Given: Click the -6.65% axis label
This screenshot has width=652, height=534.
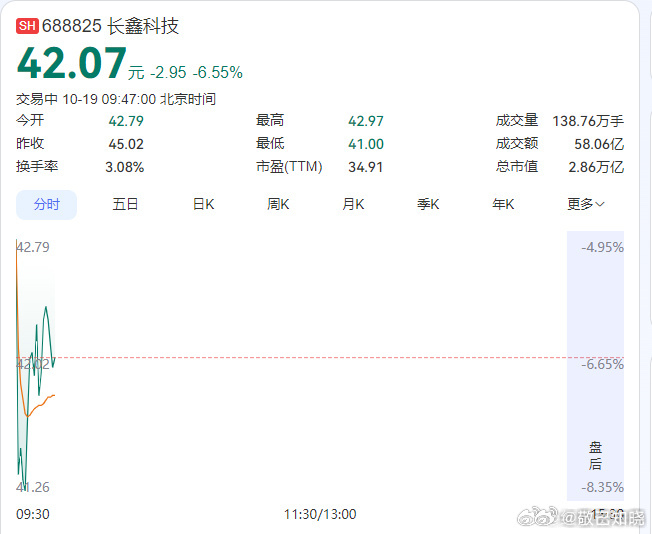Looking at the screenshot, I should (603, 364).
